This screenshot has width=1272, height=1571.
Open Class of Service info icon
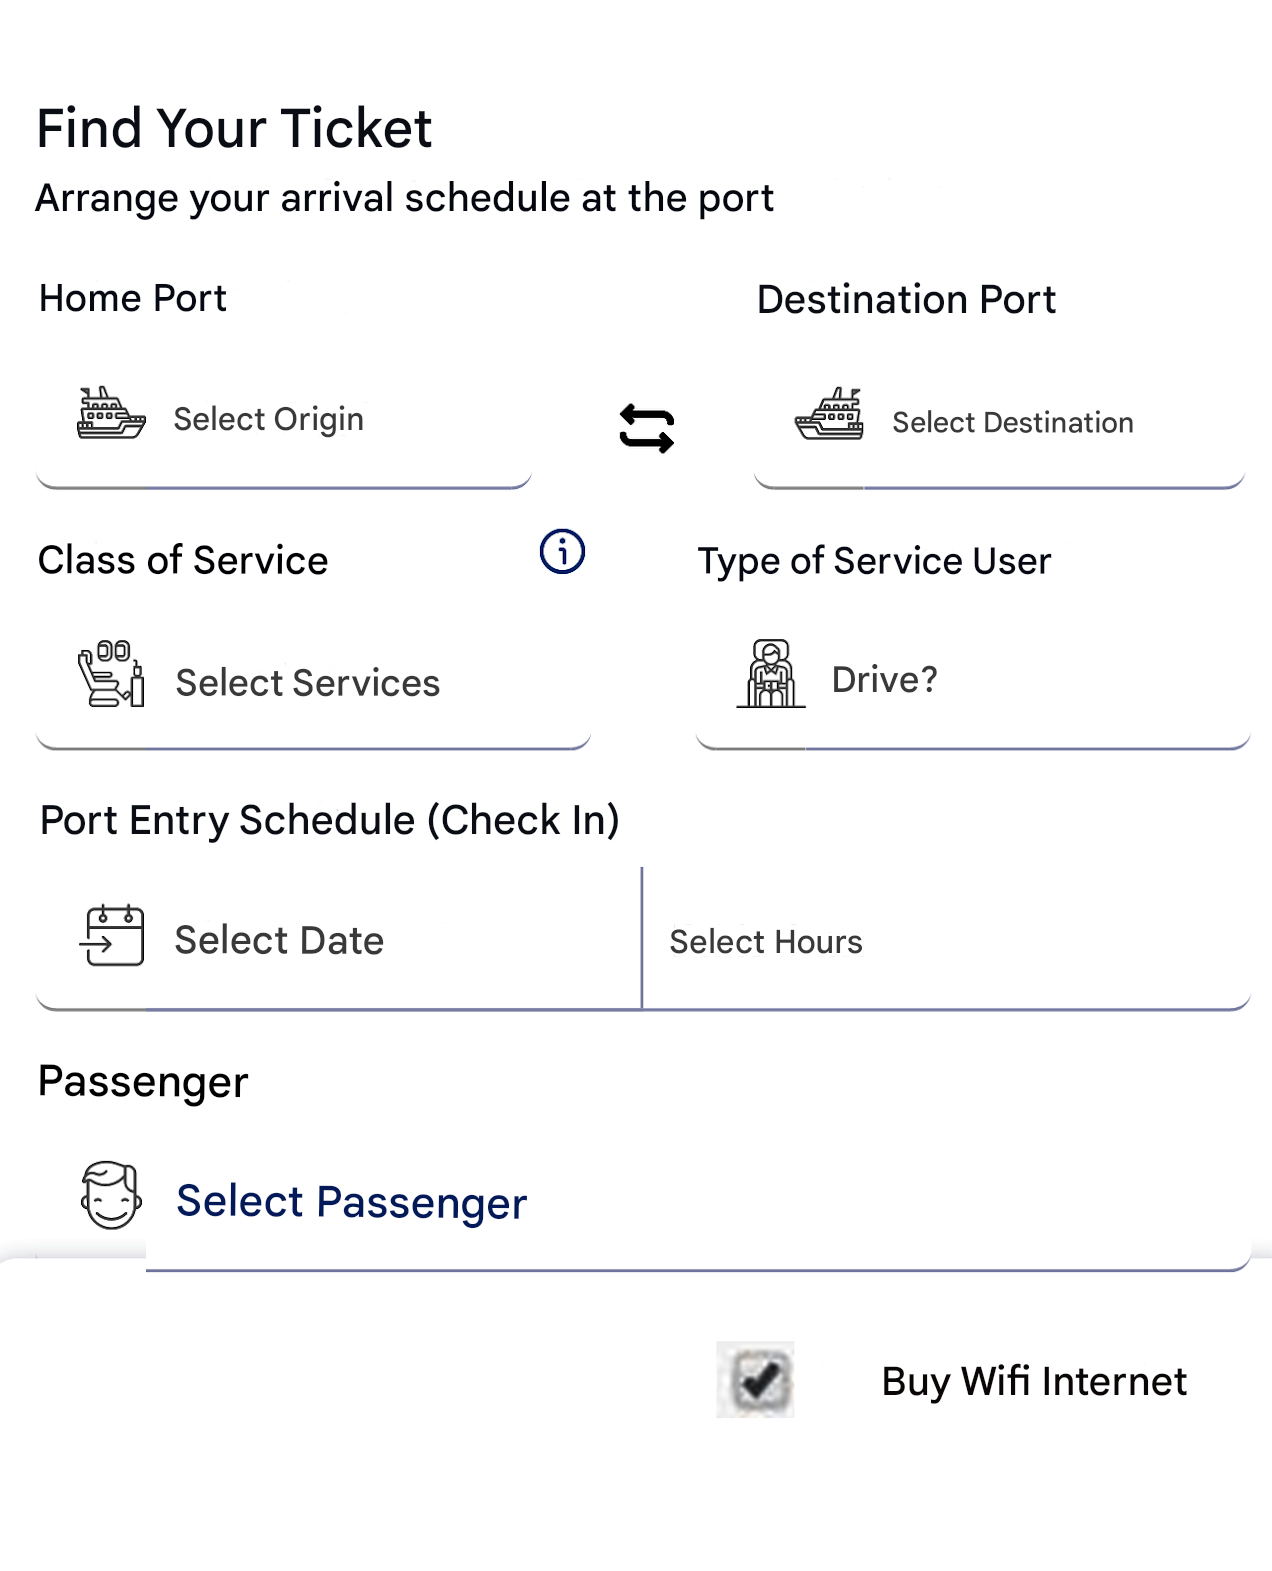562,551
